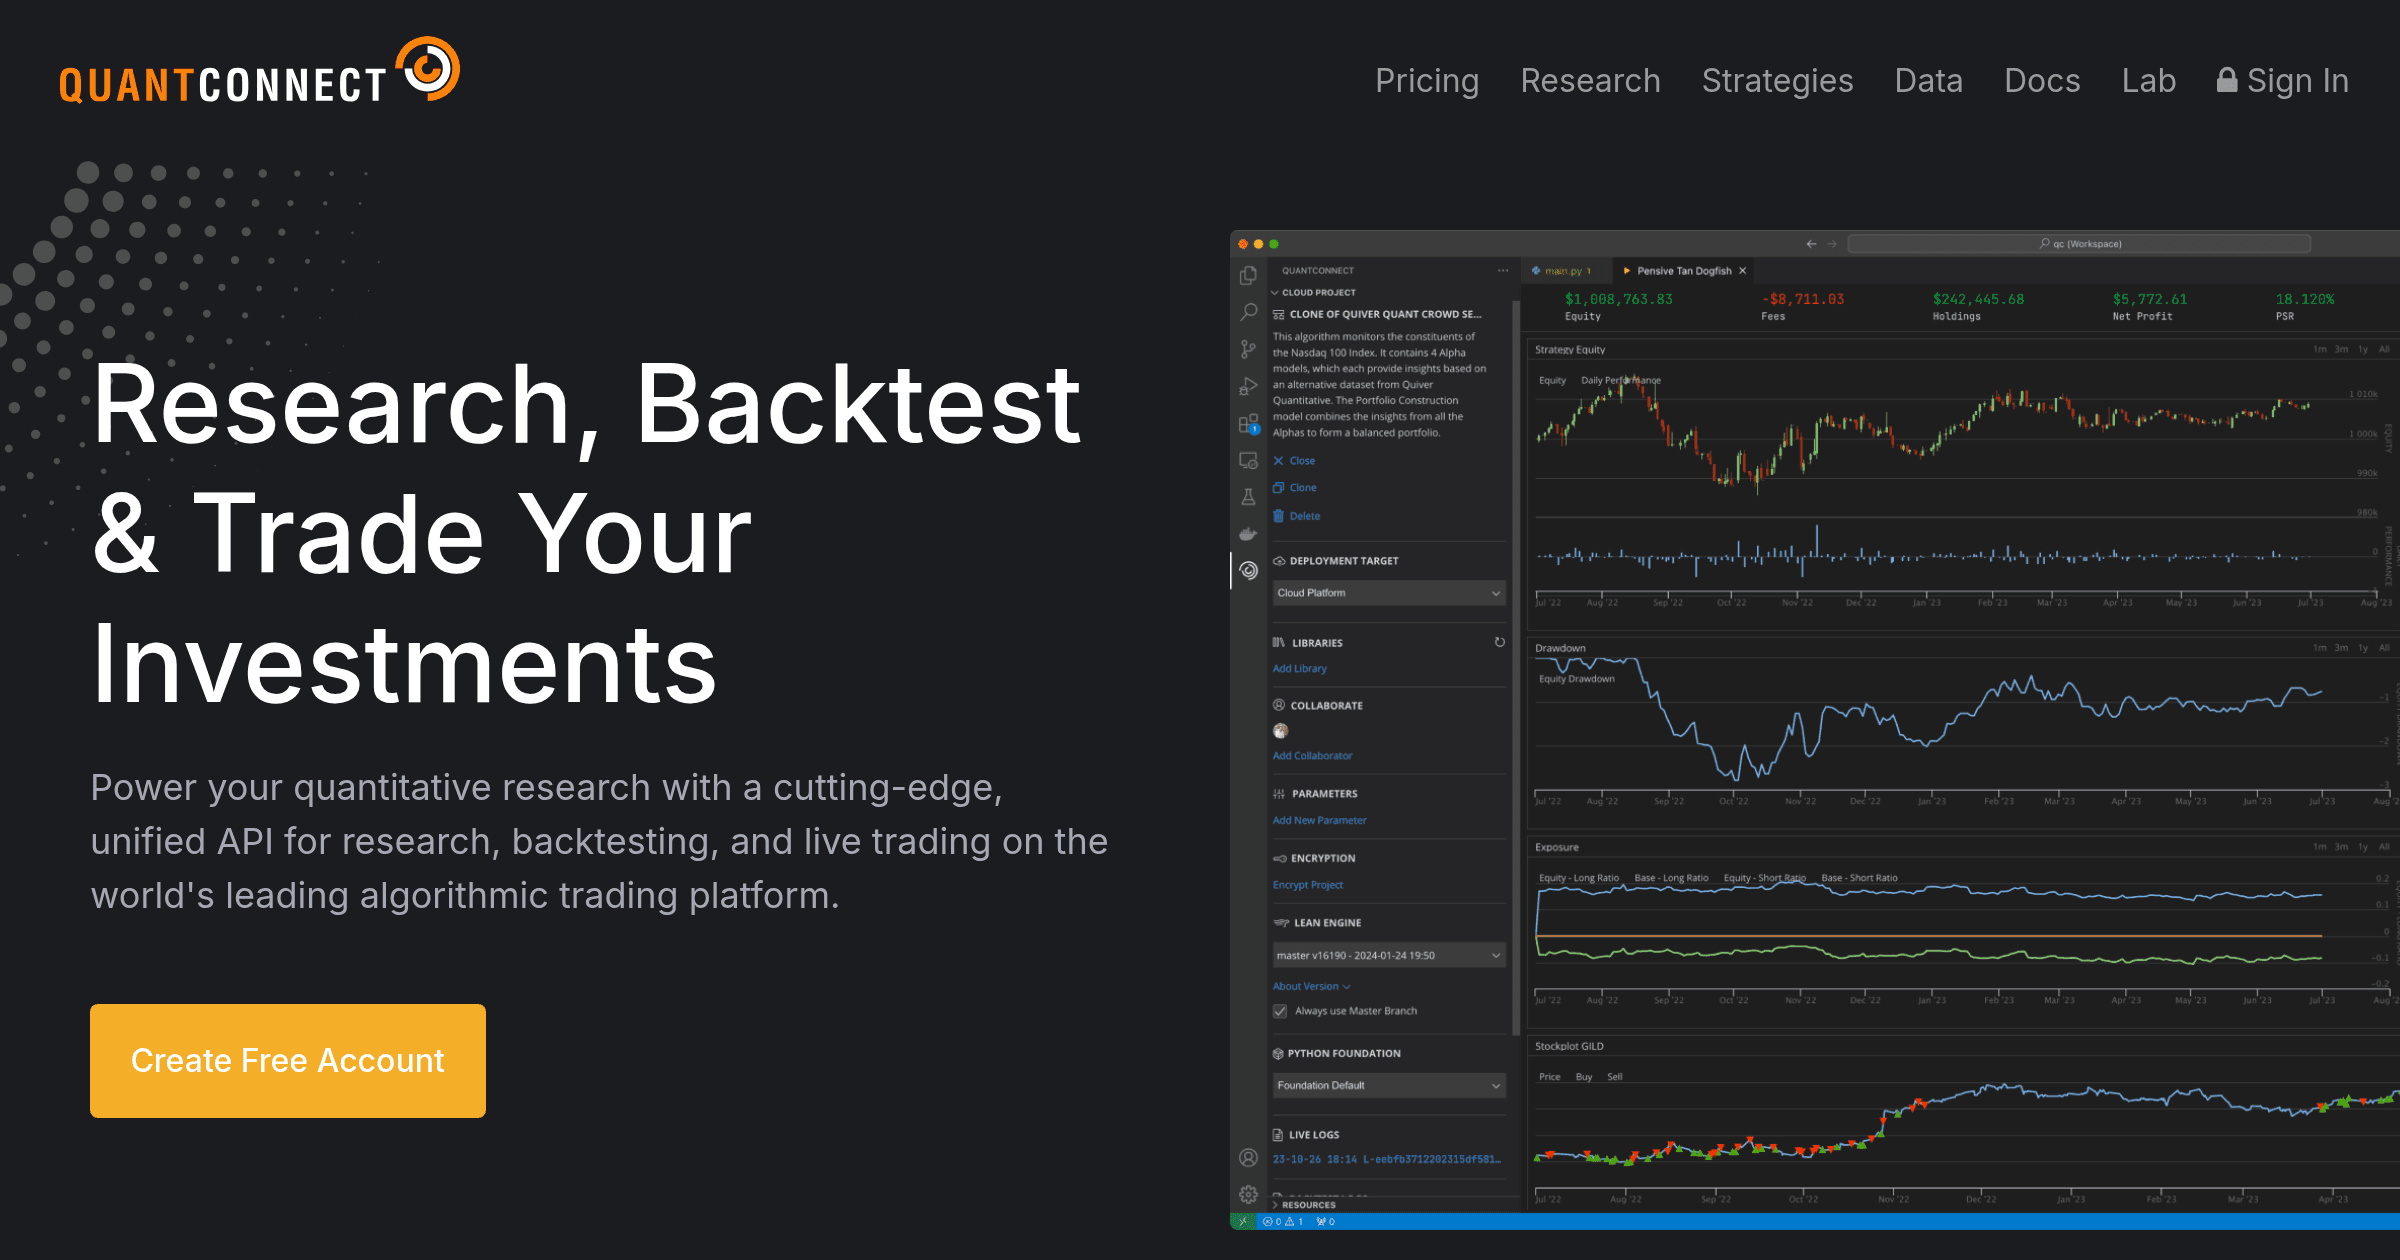Open the Foundation Default dropdown
The height and width of the screenshot is (1260, 2400).
click(x=1389, y=1086)
